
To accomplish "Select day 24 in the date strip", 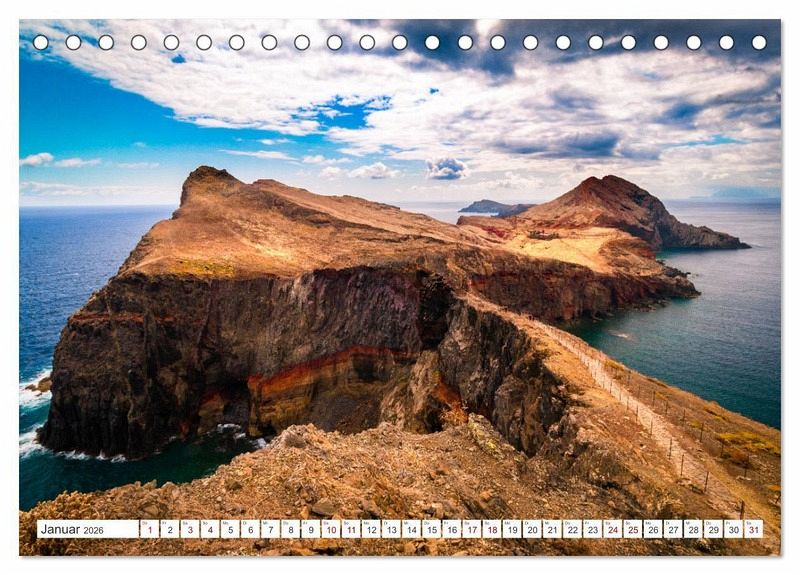I will pos(613,529).
